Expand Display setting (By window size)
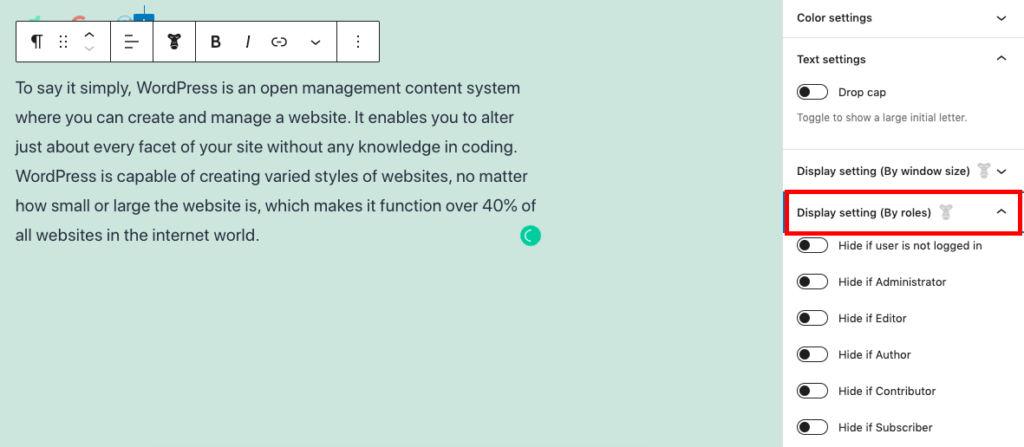This screenshot has width=1024, height=447. point(903,171)
